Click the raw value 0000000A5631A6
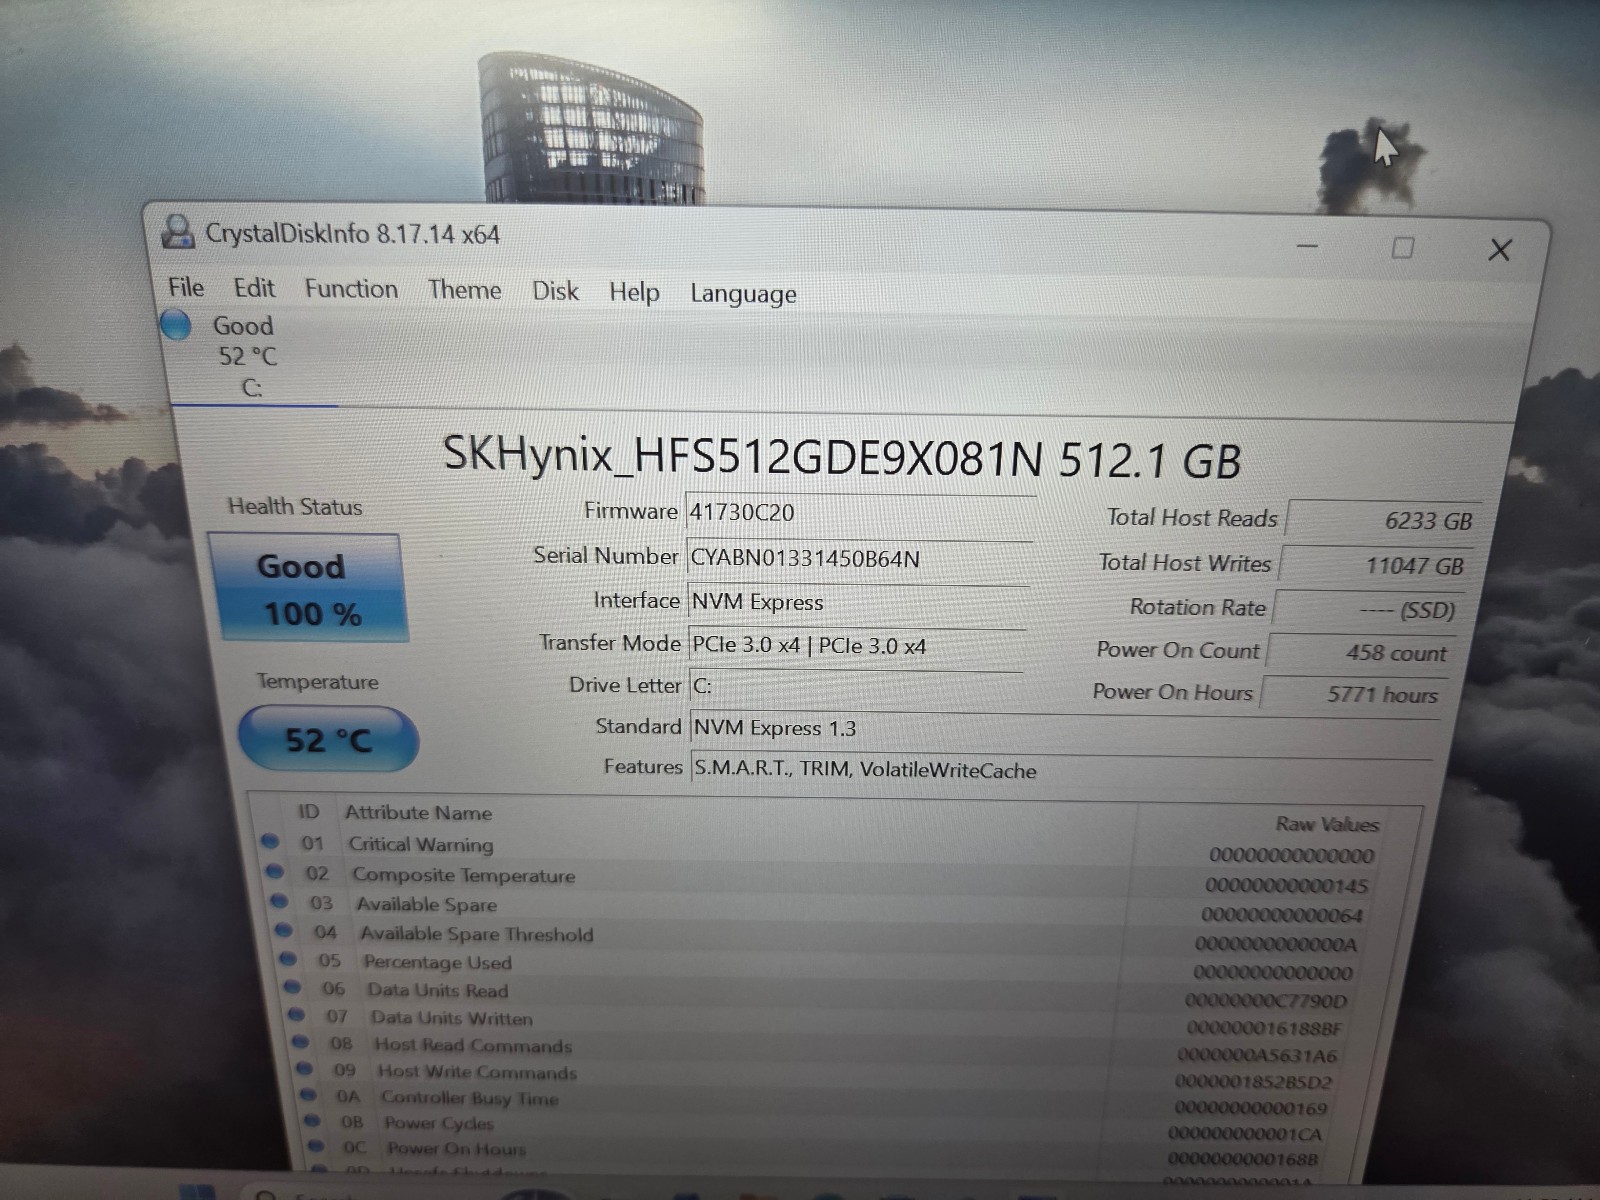The height and width of the screenshot is (1200, 1600). coord(1257,1055)
